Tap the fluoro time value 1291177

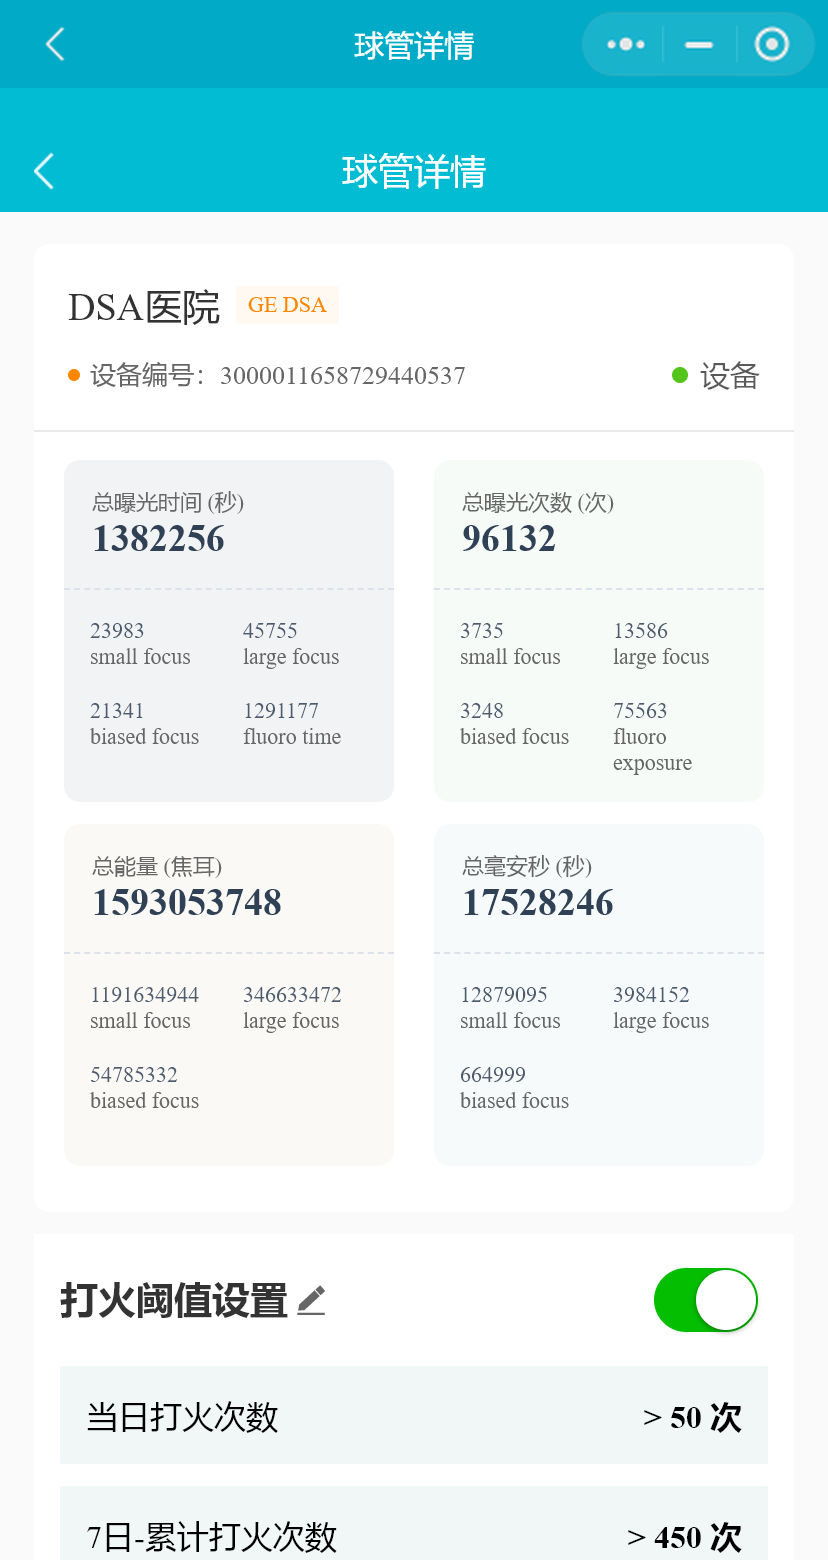coord(281,711)
